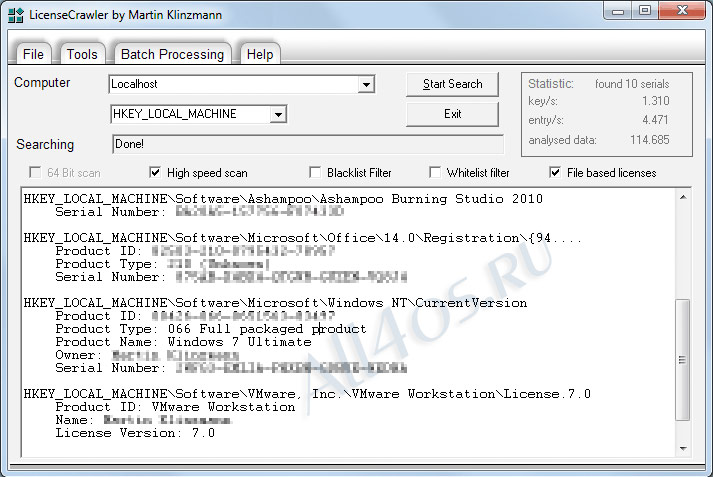Click the Exit button

coord(452,114)
